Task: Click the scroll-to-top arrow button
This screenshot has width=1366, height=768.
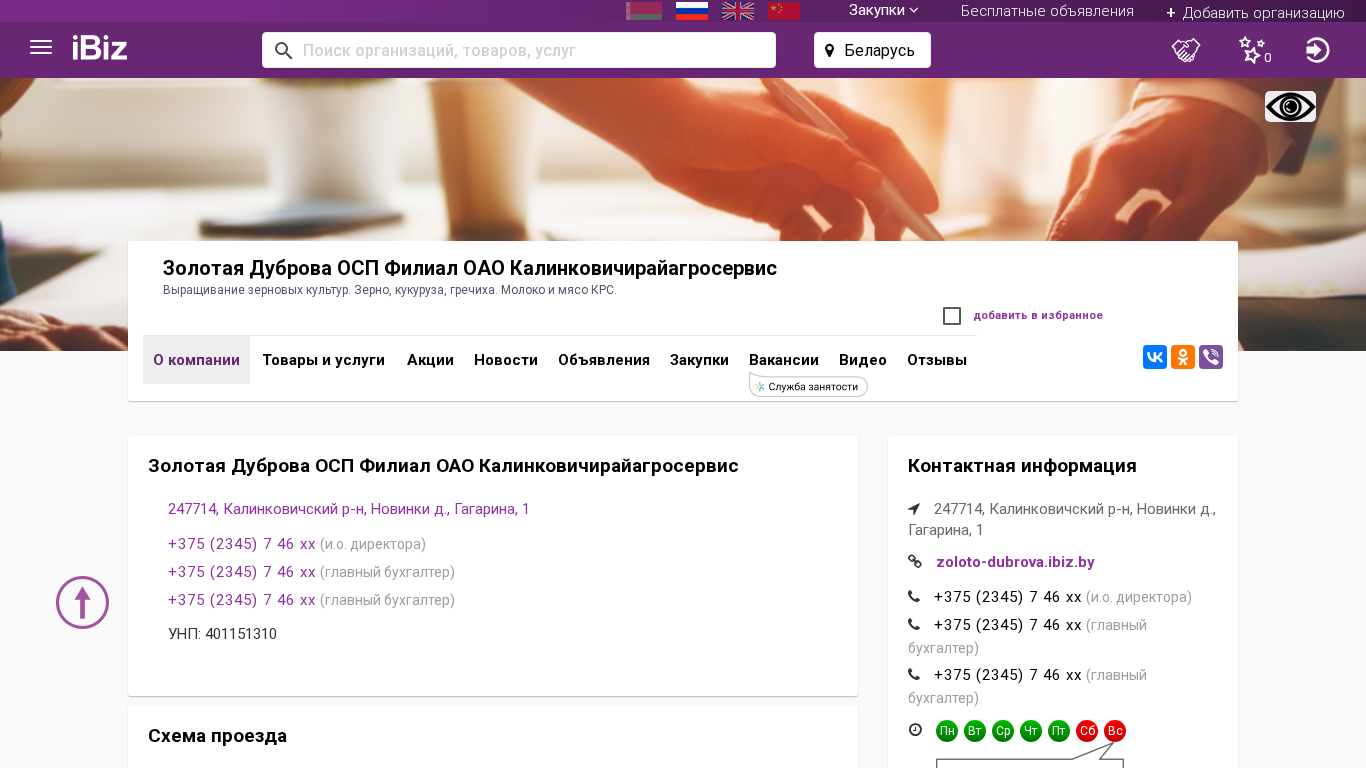Action: point(82,602)
